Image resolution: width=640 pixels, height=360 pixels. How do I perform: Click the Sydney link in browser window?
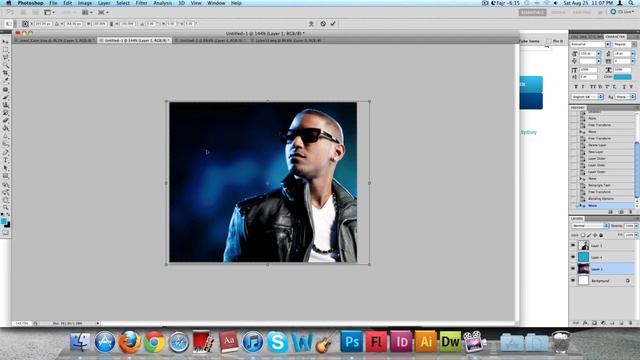529,132
